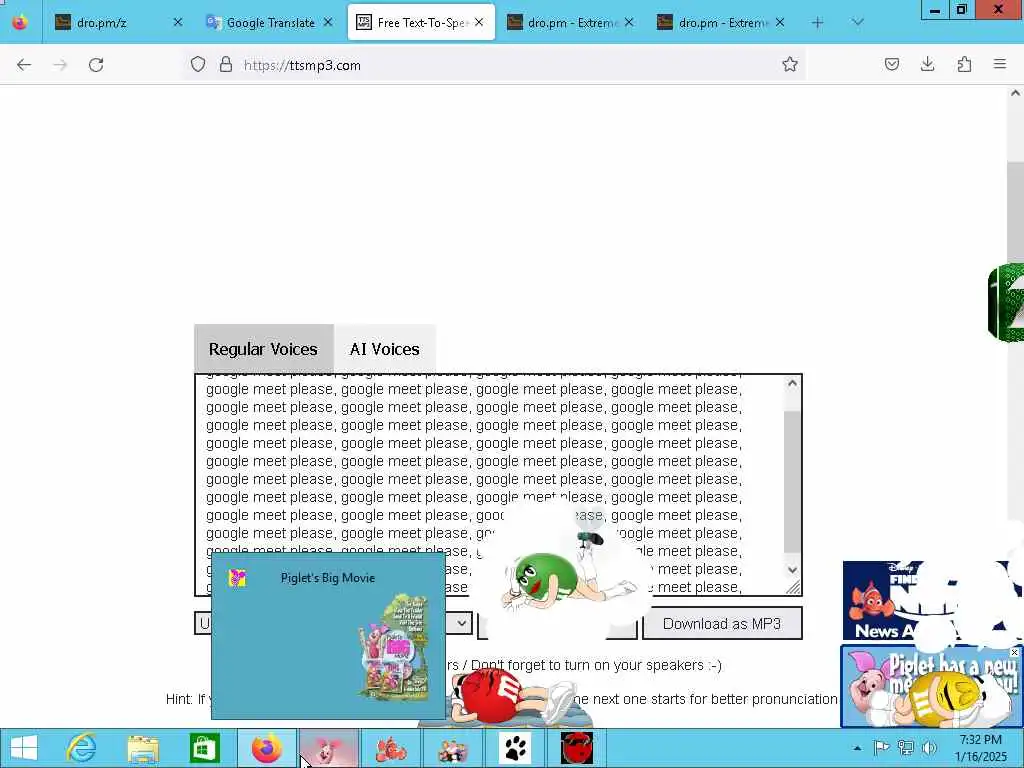Bookmark this page with the star
This screenshot has height=768, width=1024.
coord(790,65)
